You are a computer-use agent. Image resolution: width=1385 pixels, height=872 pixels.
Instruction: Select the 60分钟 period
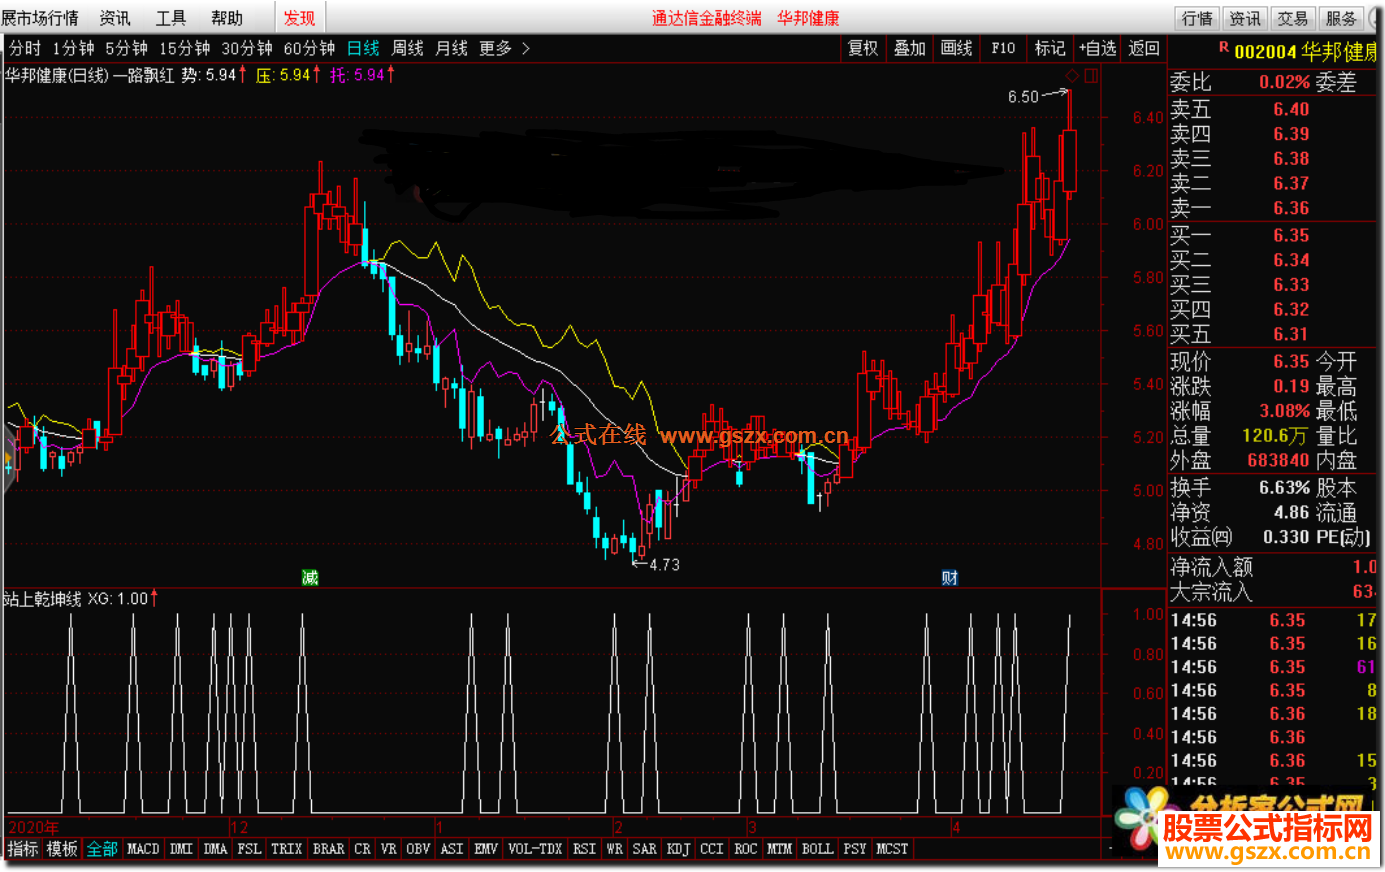click(309, 48)
